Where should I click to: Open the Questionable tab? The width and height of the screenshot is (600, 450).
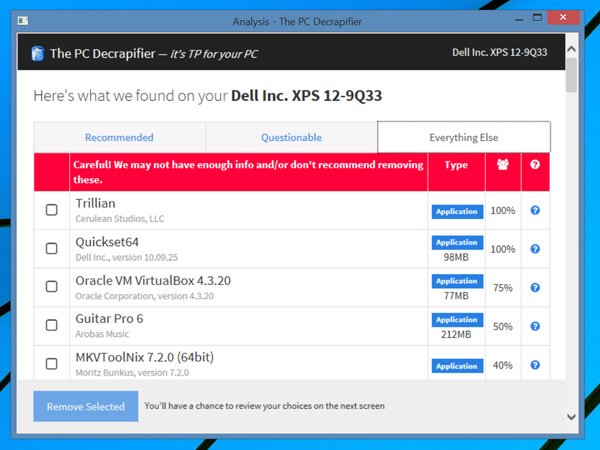291,137
